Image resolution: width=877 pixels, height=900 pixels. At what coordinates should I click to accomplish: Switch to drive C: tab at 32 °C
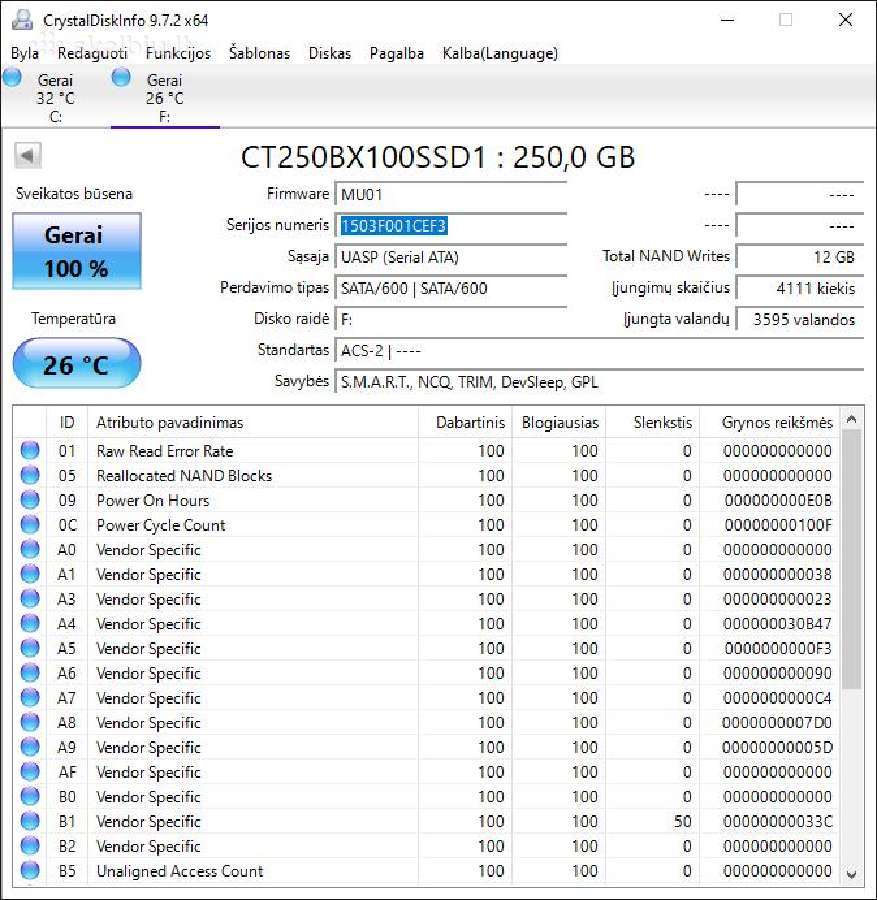point(56,97)
